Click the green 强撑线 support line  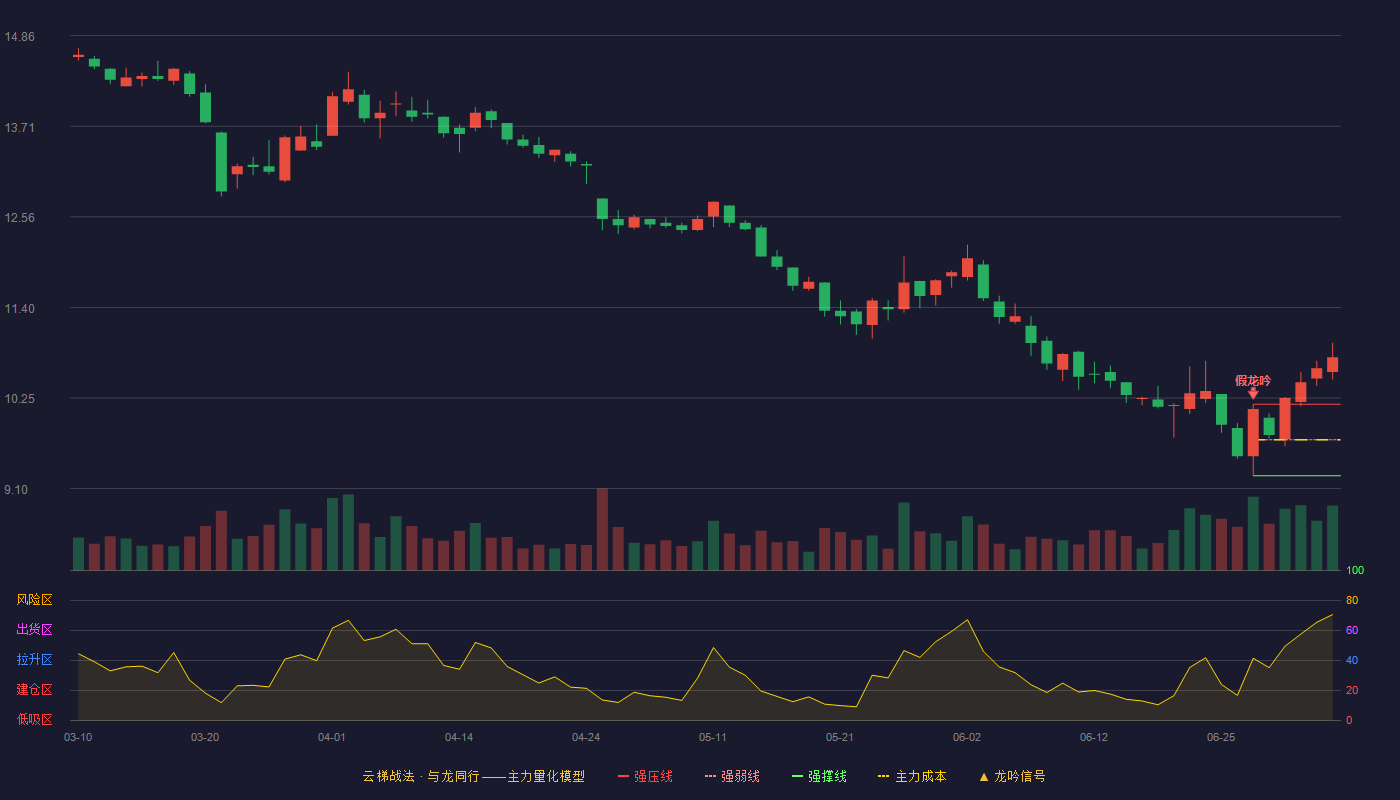(x=1296, y=475)
